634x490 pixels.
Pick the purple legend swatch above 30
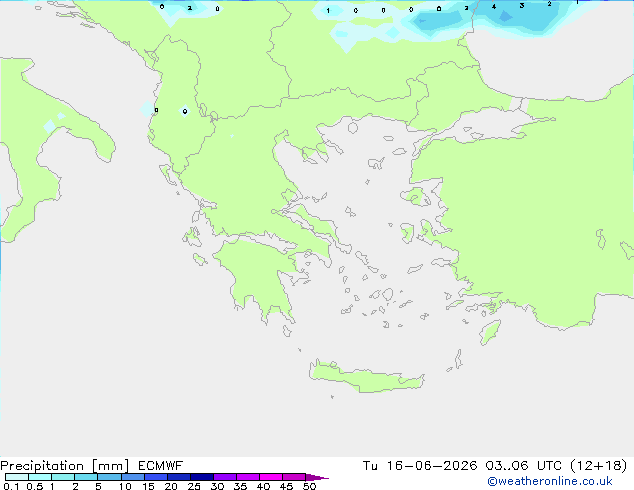click(225, 477)
